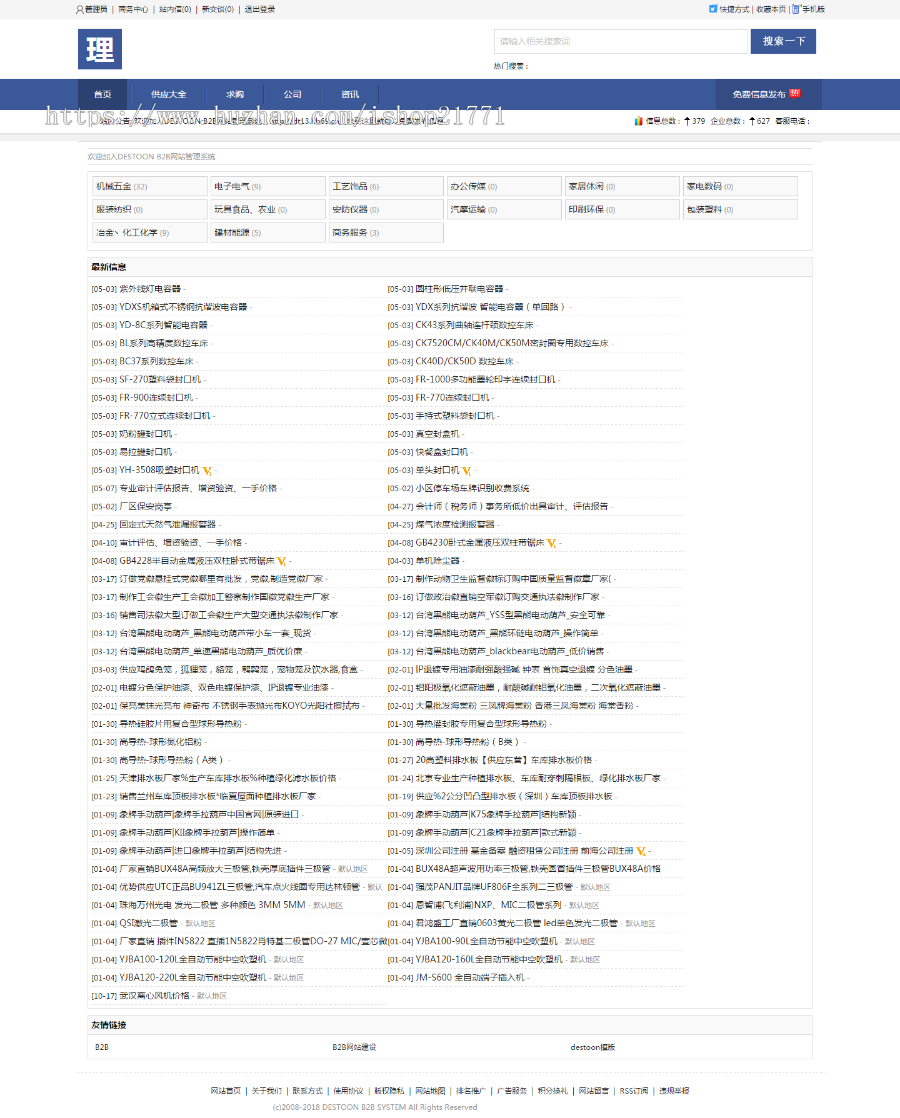Screen dimensions: 900x1118
Task: Open the 汽摩运输 (0) category
Action: [503, 210]
